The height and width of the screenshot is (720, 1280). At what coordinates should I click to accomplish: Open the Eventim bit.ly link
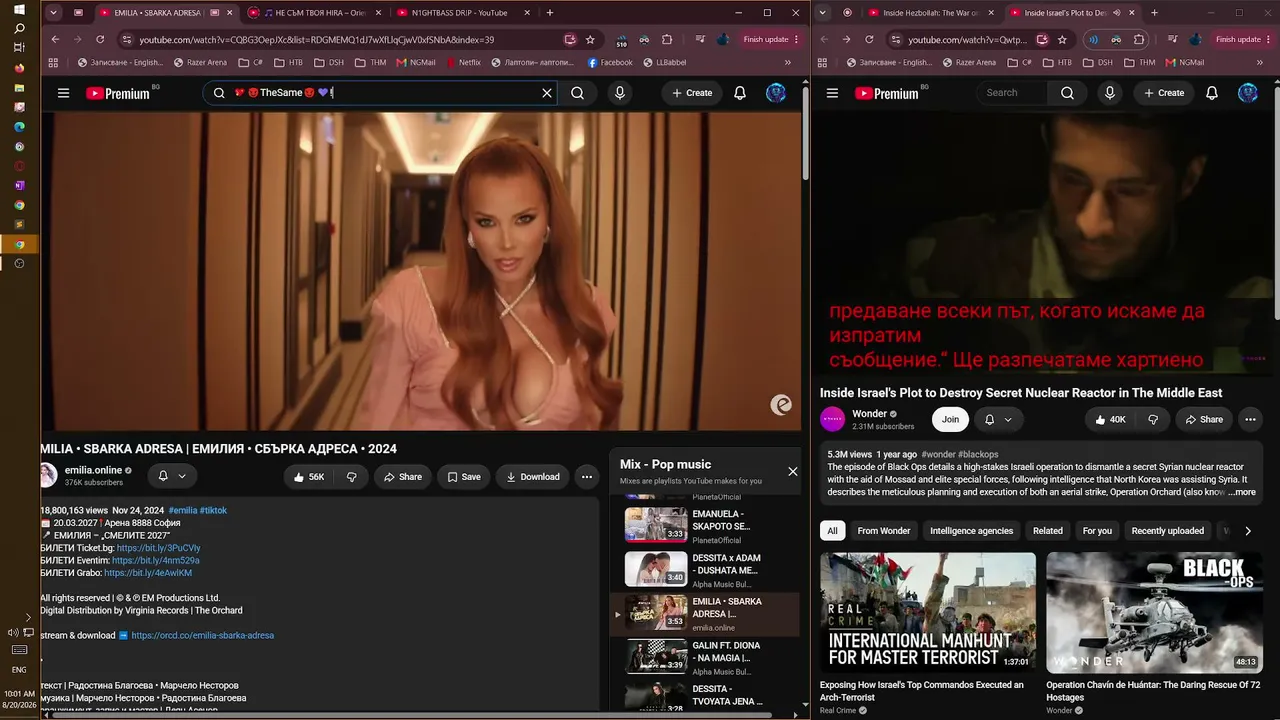[x=155, y=561]
